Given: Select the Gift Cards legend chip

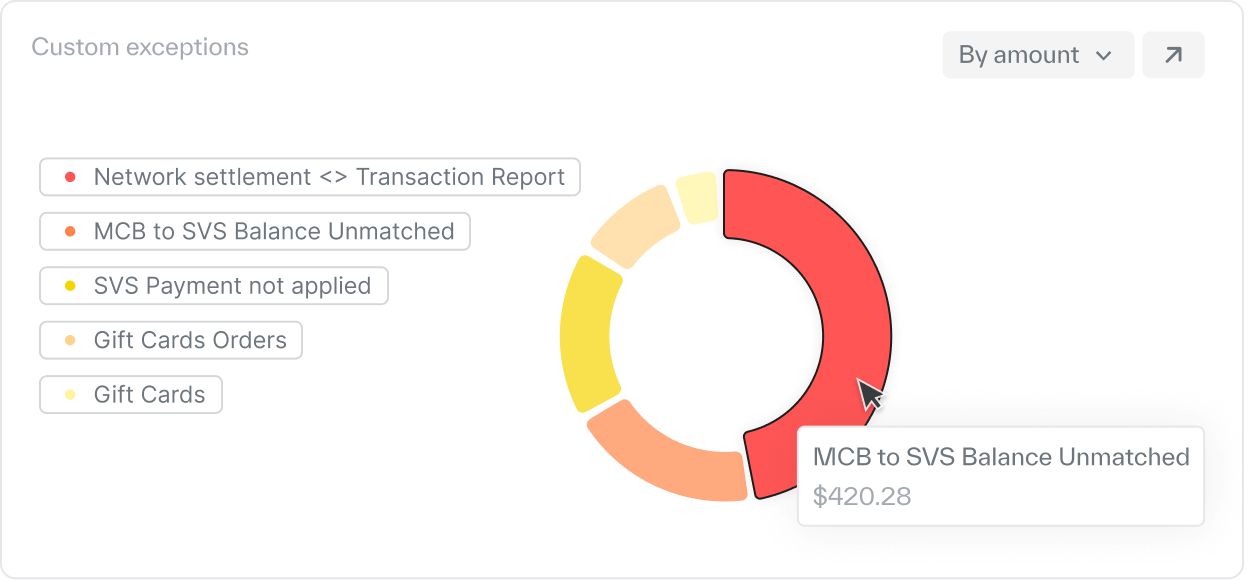Looking at the screenshot, I should [131, 394].
